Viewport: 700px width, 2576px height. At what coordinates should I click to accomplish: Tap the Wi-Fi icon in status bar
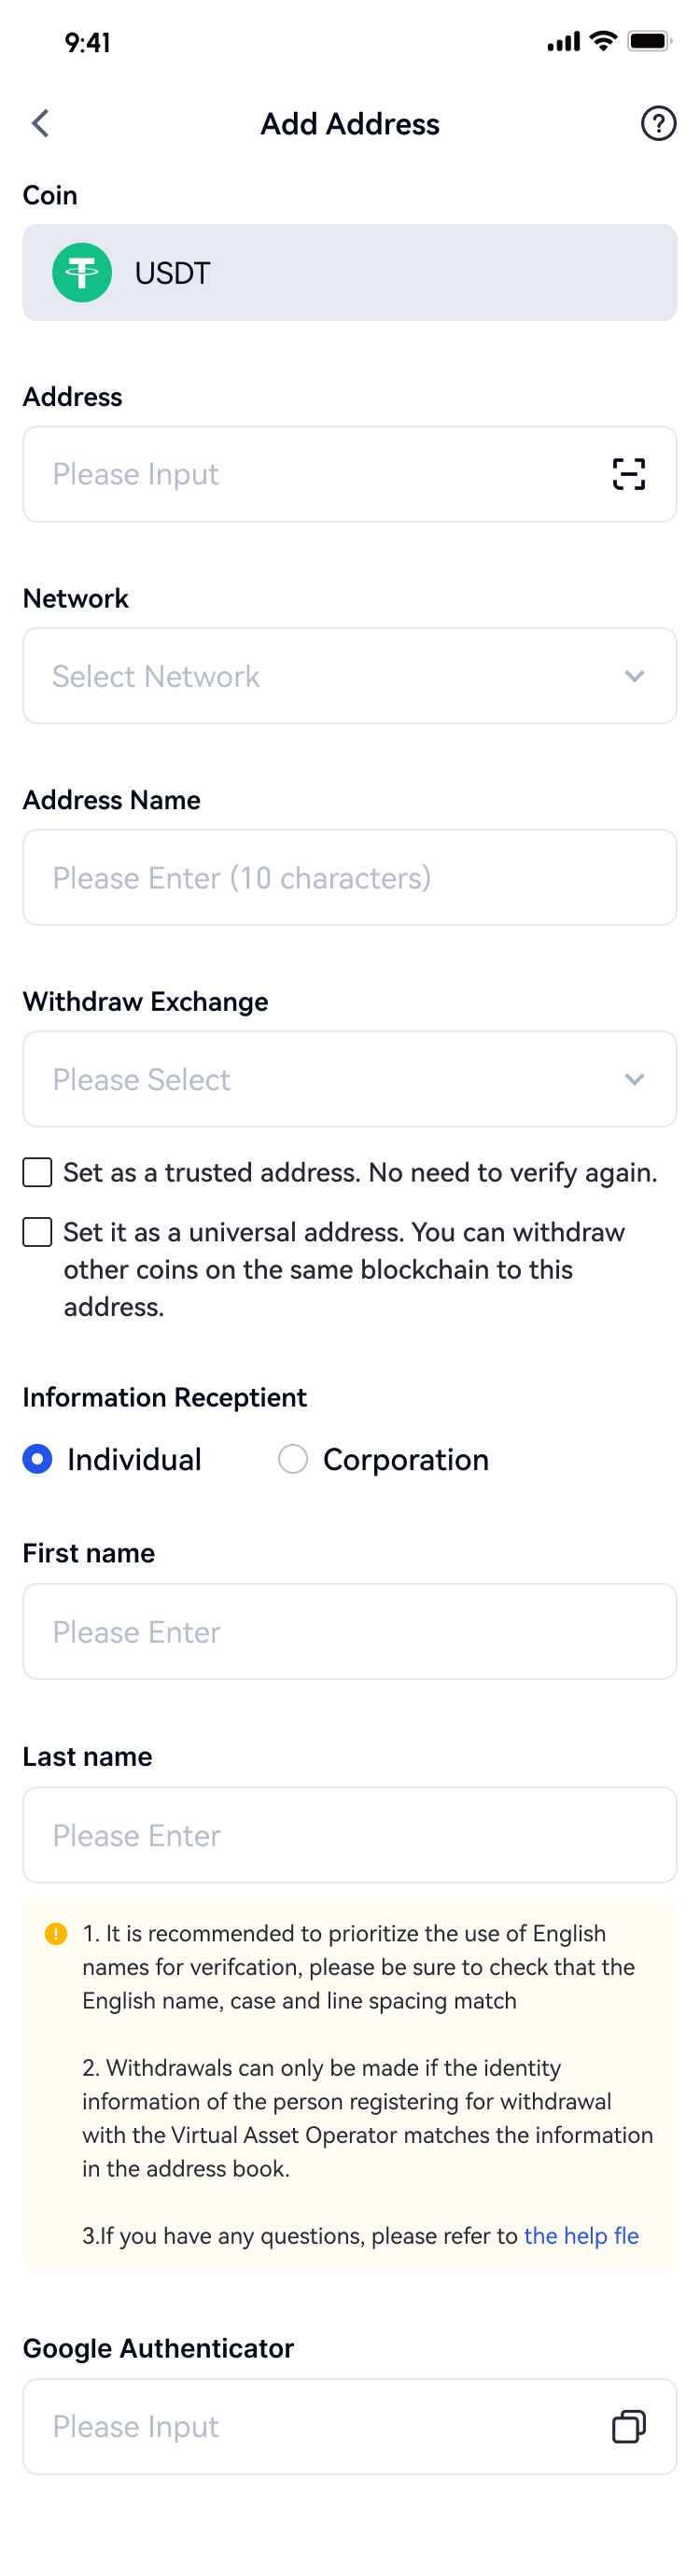603,41
